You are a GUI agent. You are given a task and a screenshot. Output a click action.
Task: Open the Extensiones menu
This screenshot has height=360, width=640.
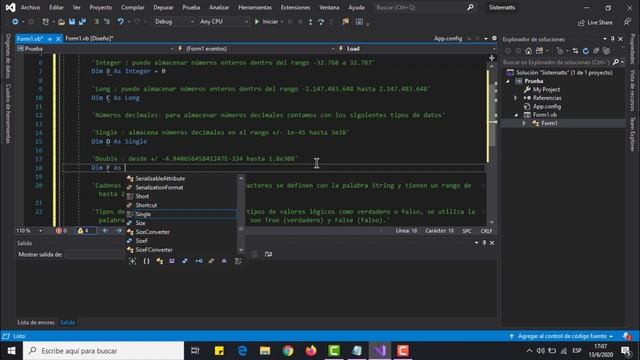point(296,7)
